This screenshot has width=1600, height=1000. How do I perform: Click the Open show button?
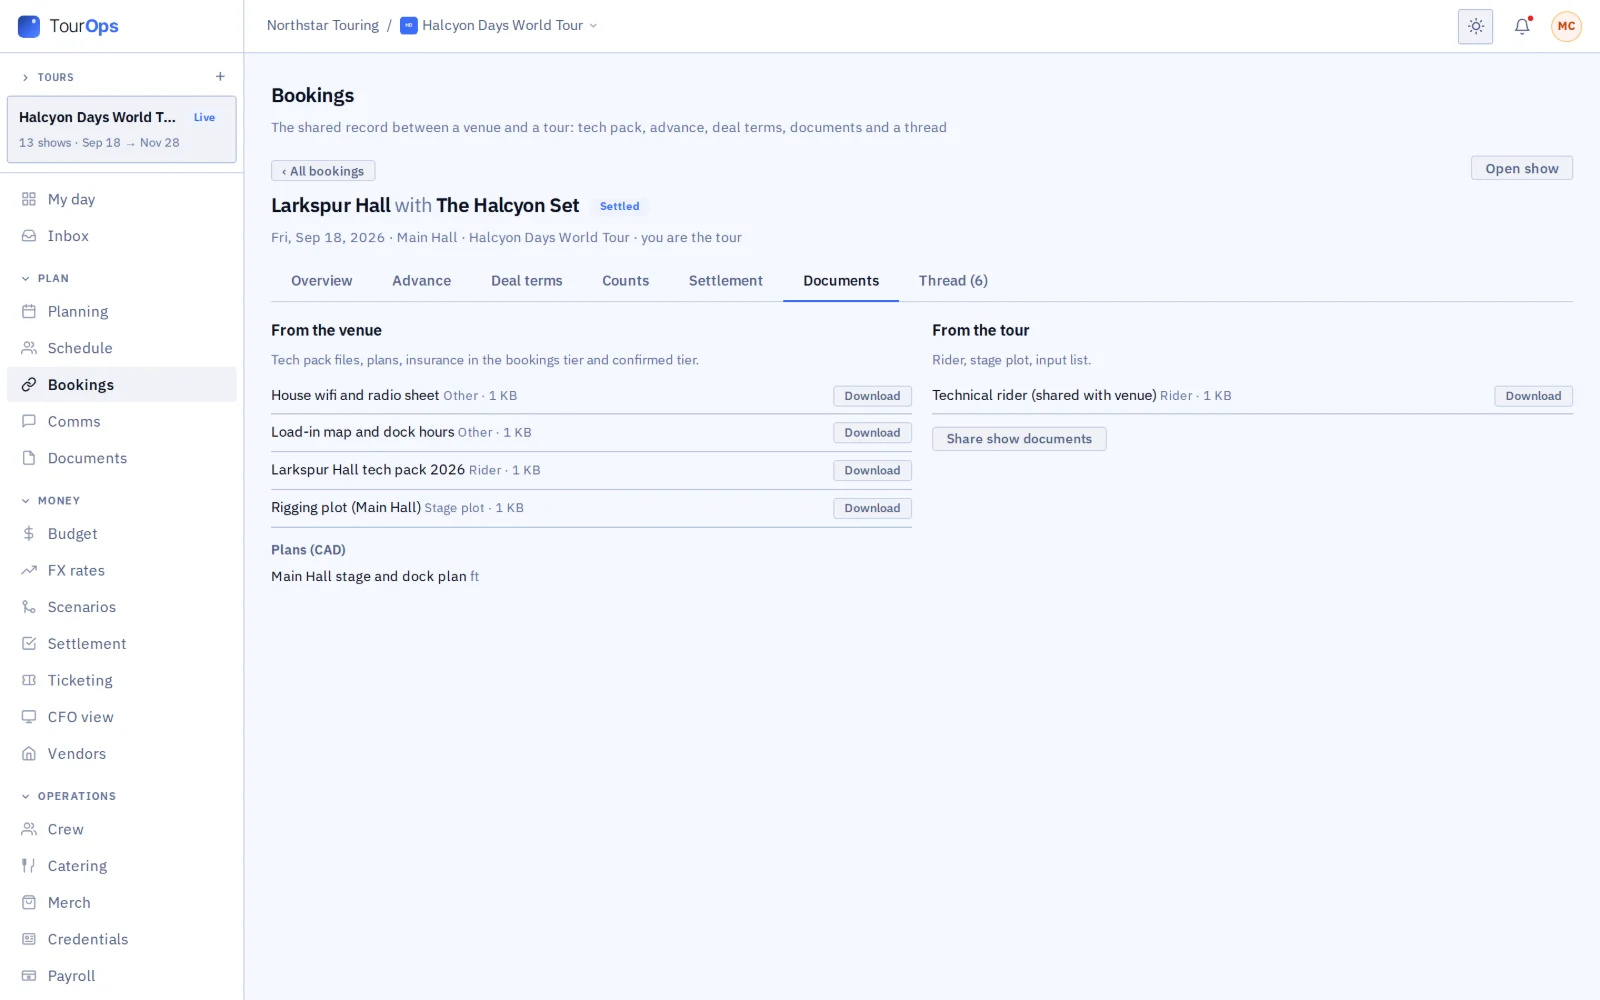tap(1521, 168)
